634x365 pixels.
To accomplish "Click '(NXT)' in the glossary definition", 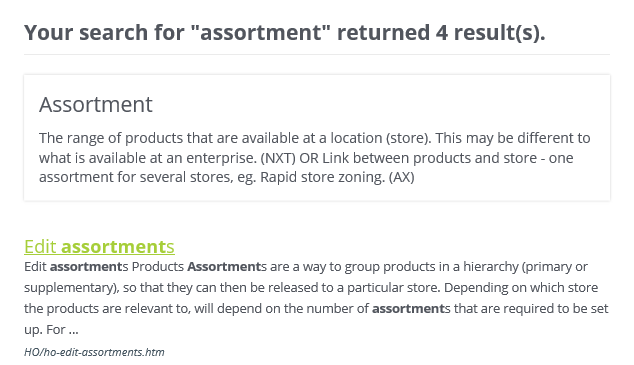I will [278, 158].
